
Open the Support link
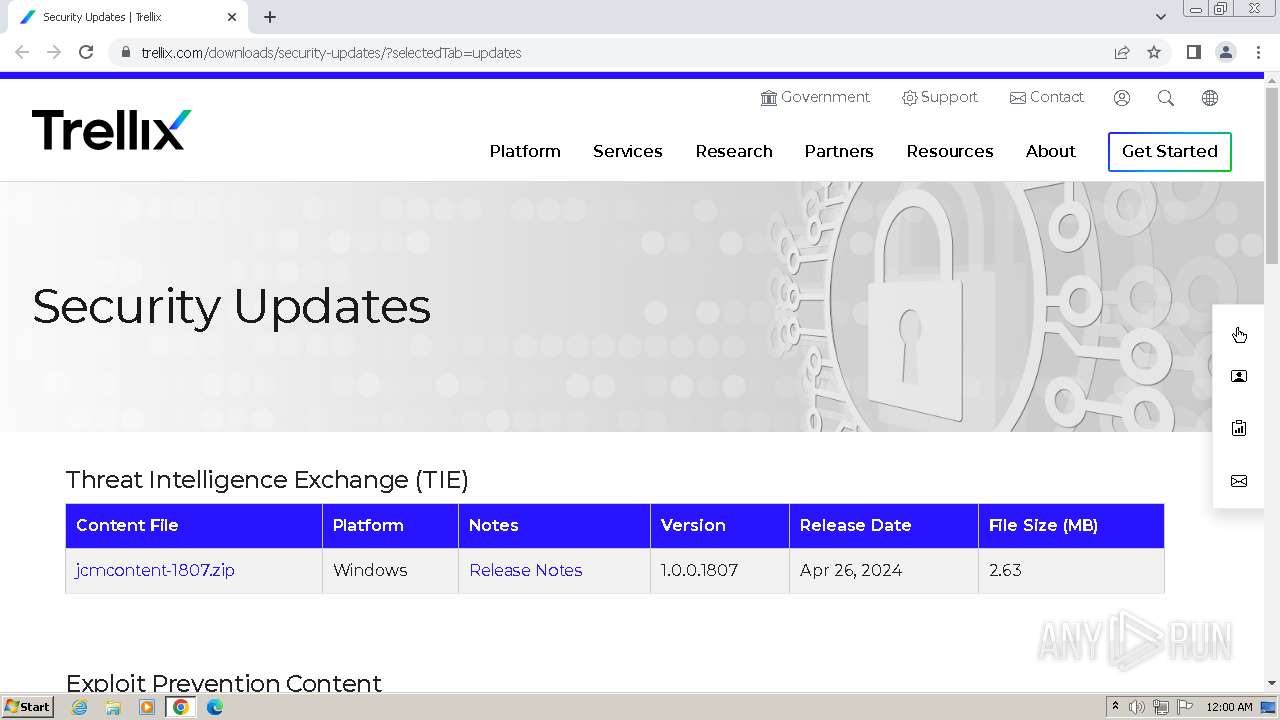[940, 97]
